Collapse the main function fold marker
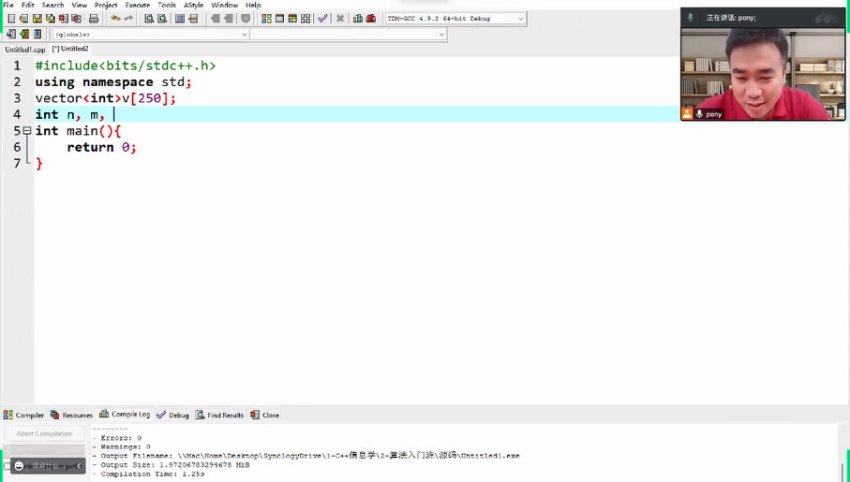Image resolution: width=850 pixels, height=482 pixels. pyautogui.click(x=27, y=131)
